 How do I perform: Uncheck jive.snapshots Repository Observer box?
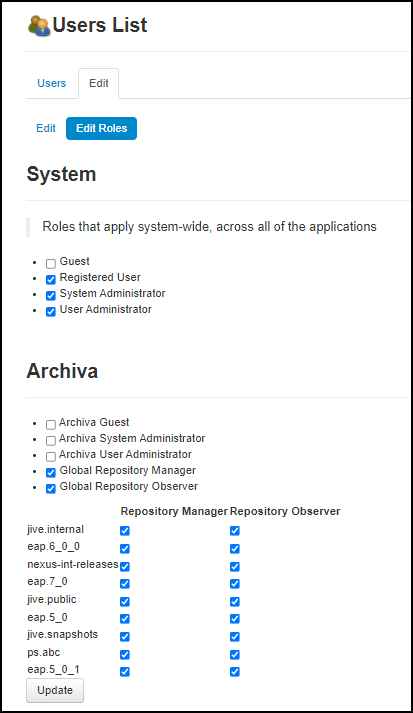tap(235, 636)
